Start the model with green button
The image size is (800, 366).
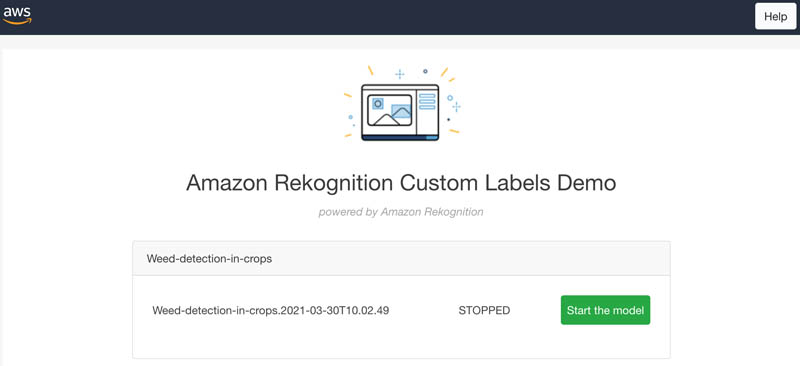pos(605,310)
